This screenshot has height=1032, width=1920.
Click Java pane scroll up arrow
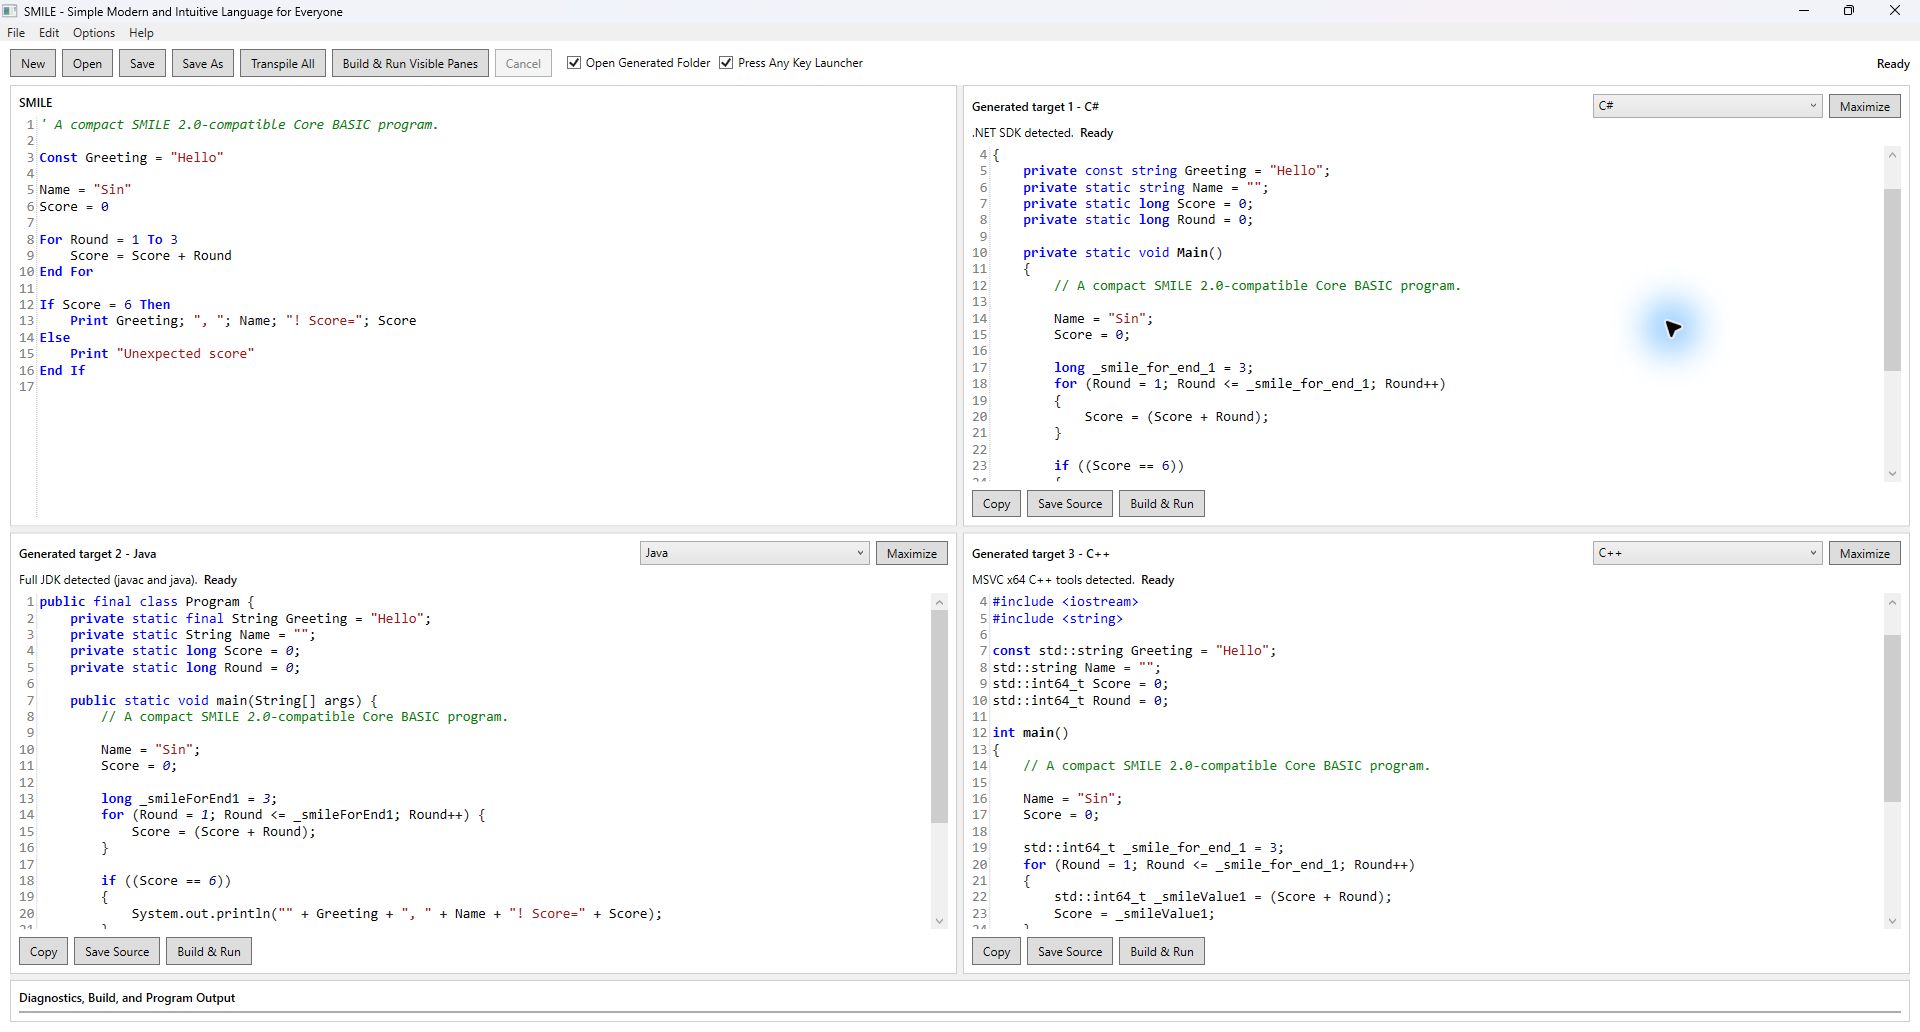tap(939, 602)
